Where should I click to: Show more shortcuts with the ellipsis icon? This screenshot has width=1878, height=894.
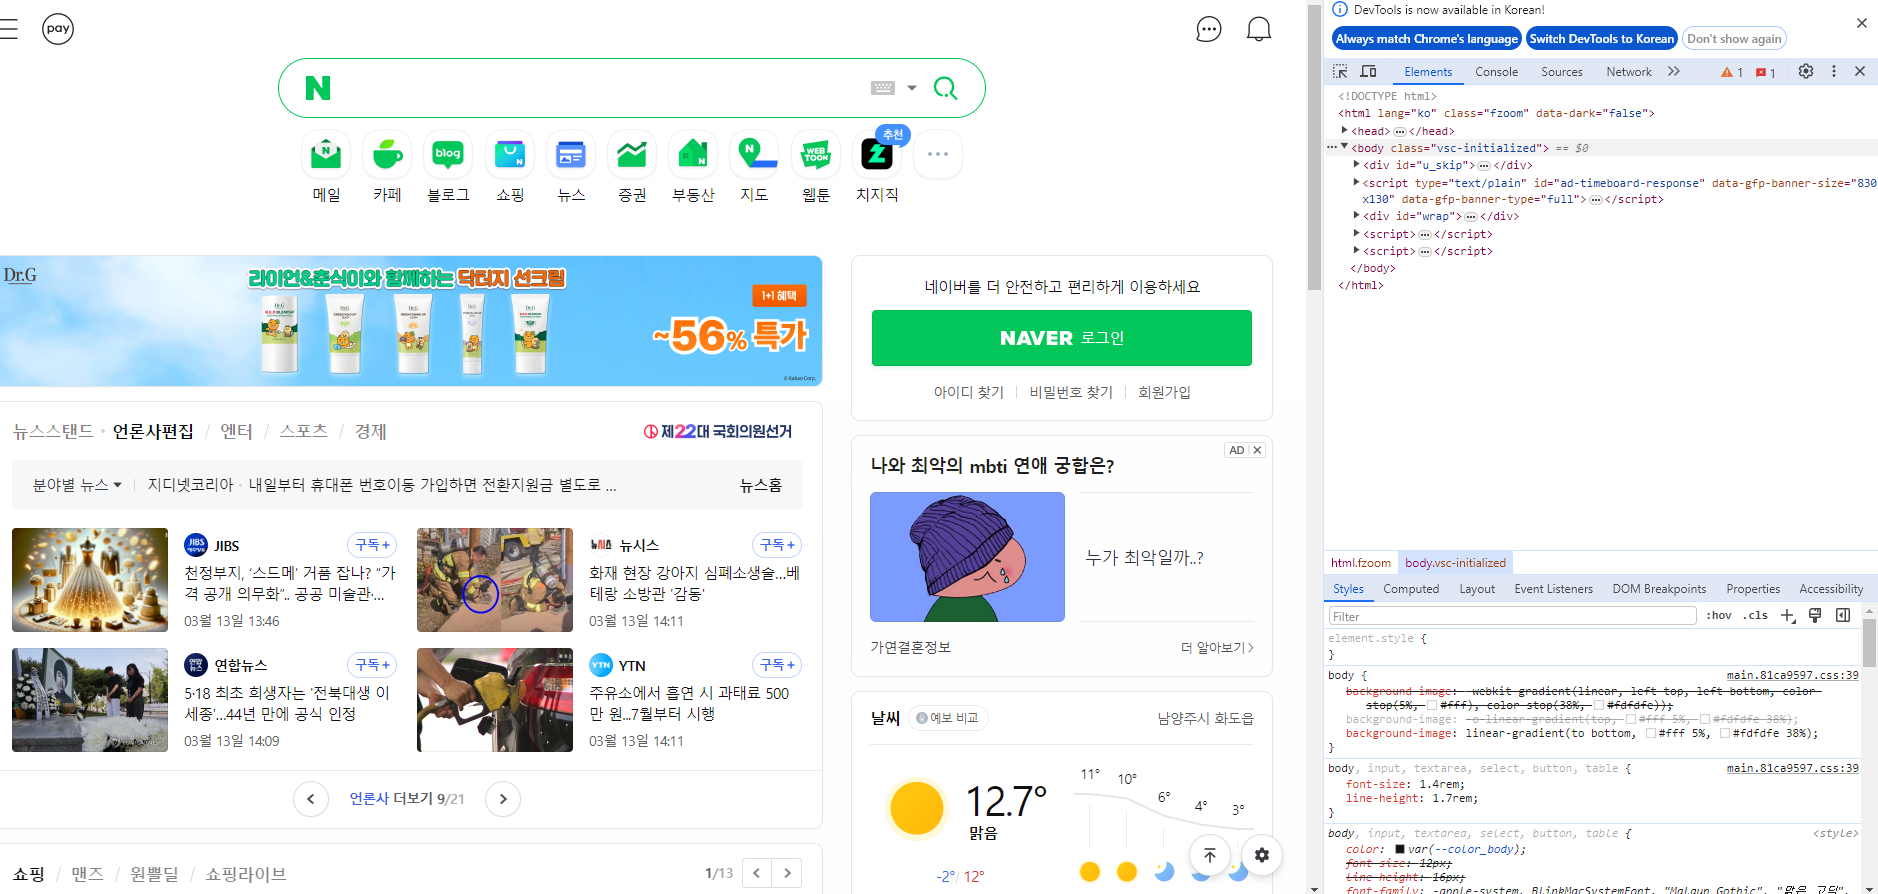coord(938,154)
